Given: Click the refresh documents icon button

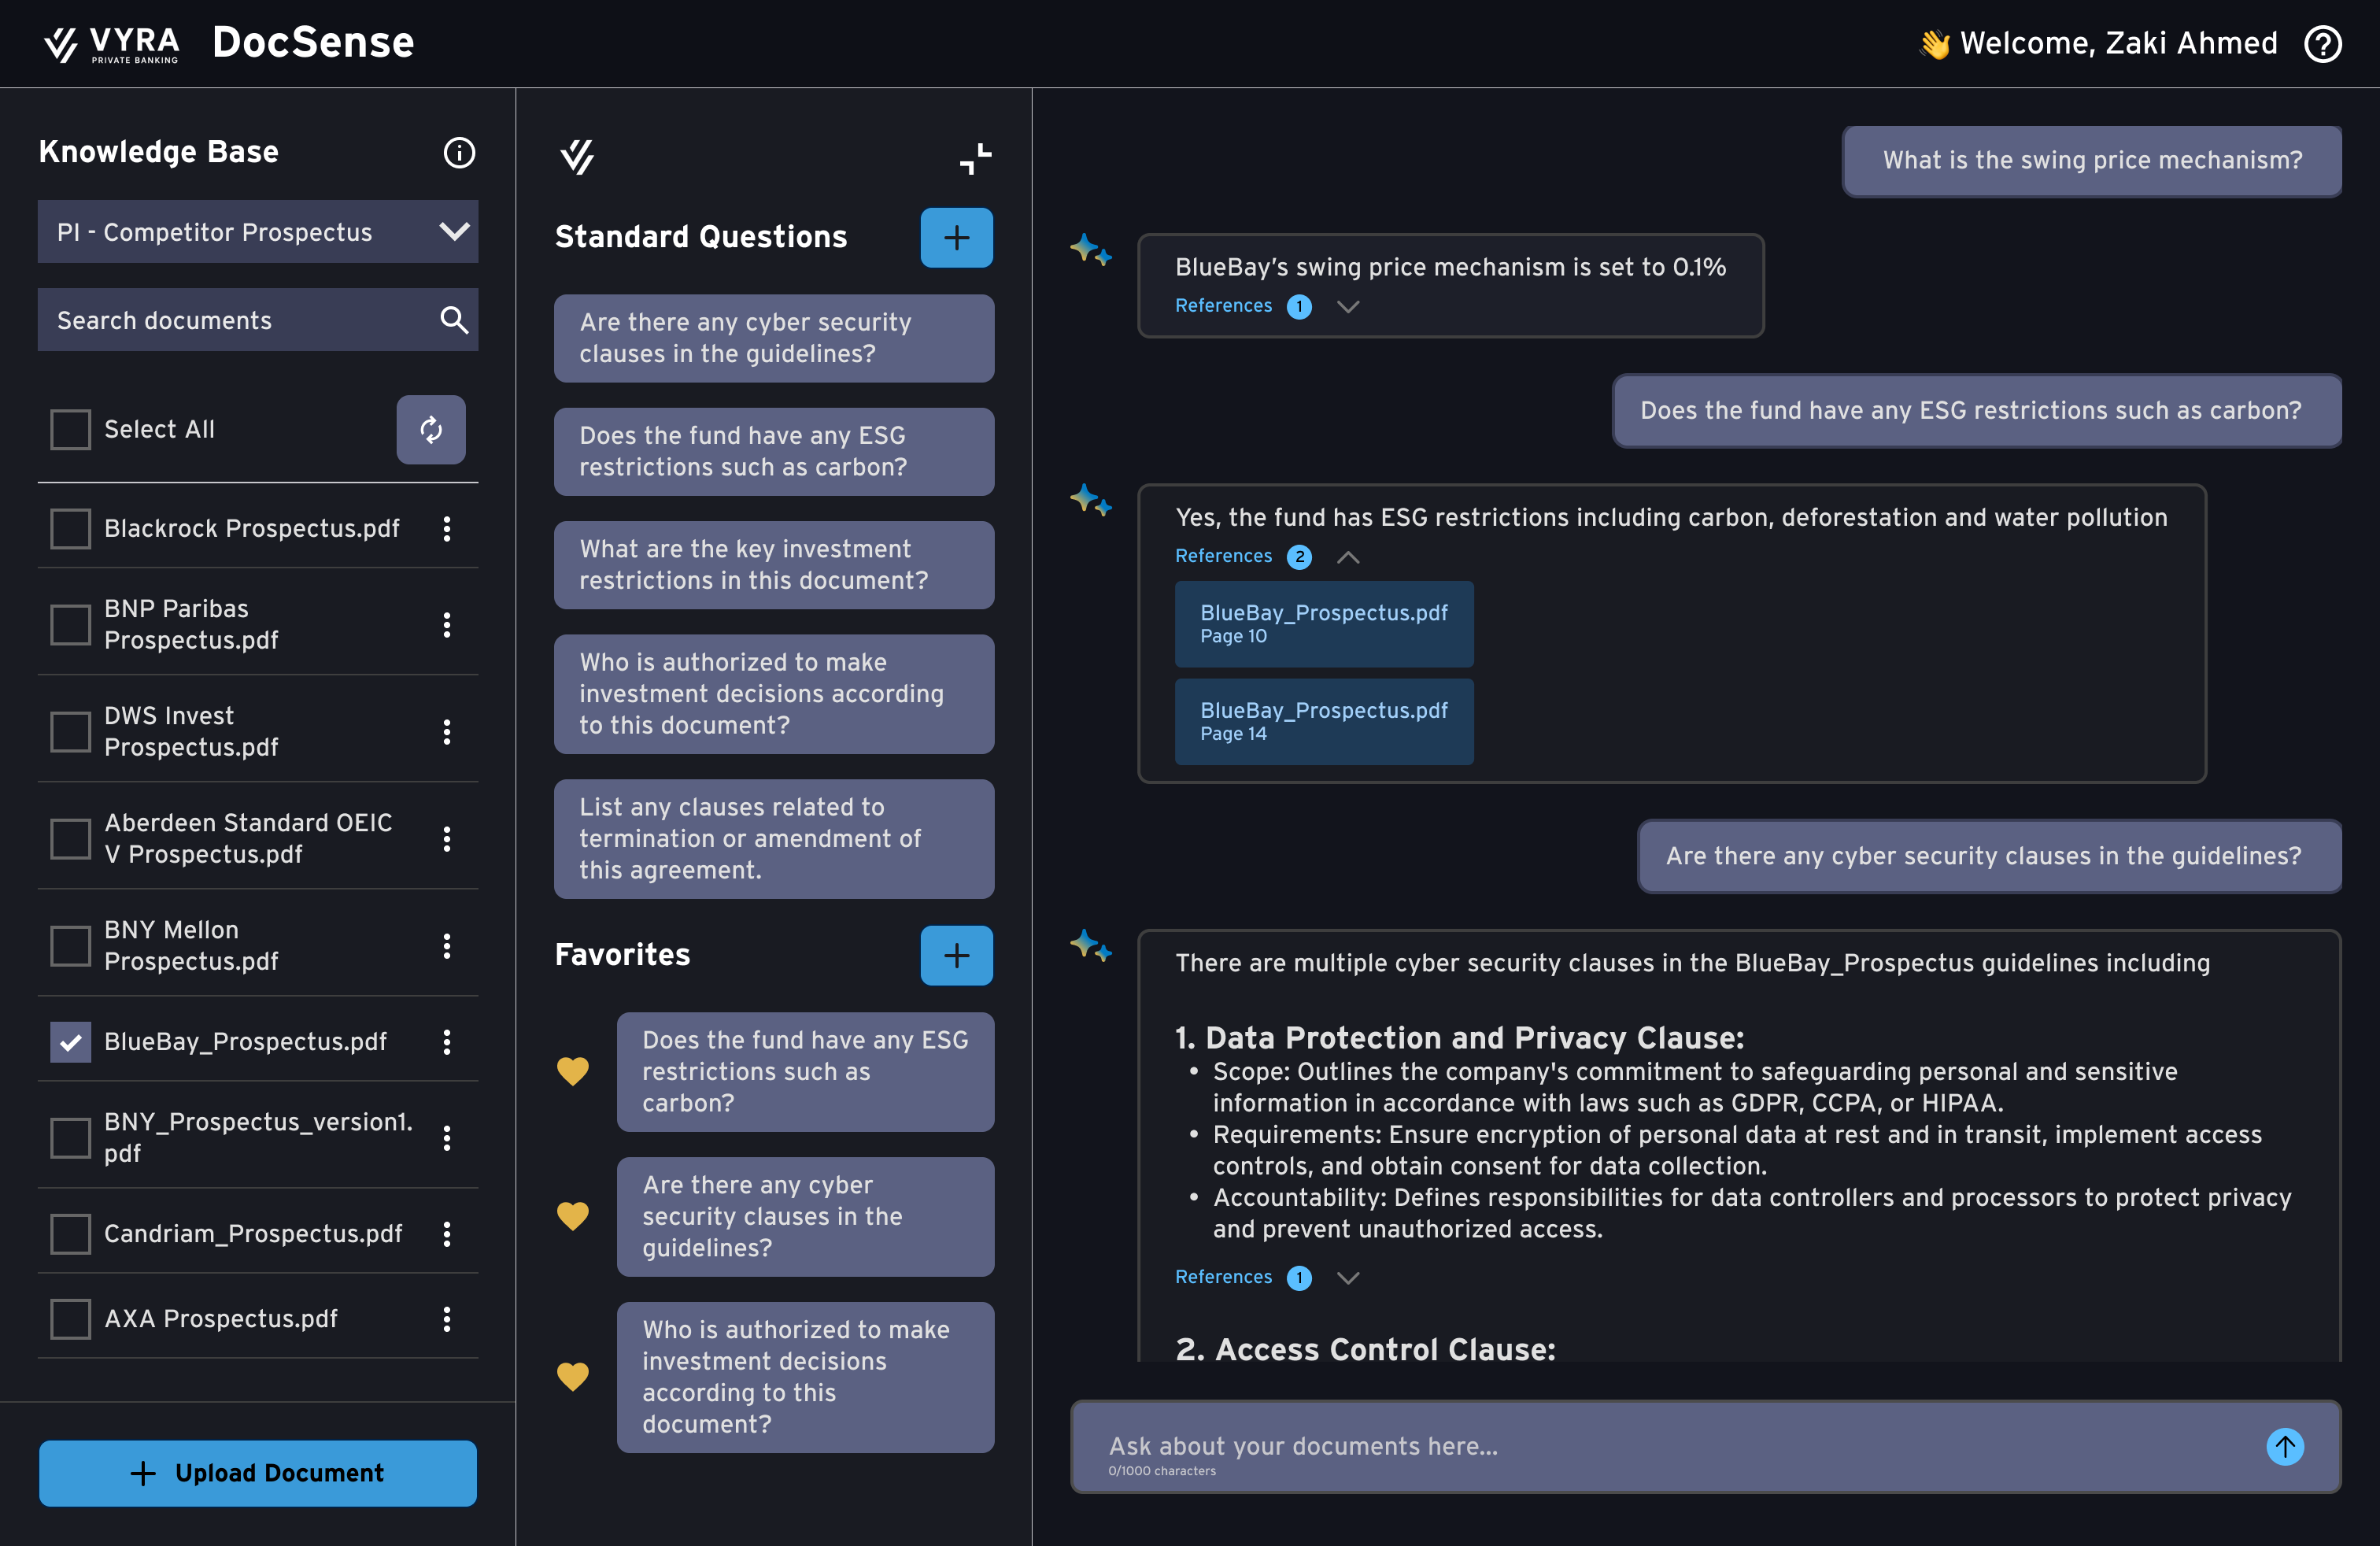Looking at the screenshot, I should [x=431, y=429].
